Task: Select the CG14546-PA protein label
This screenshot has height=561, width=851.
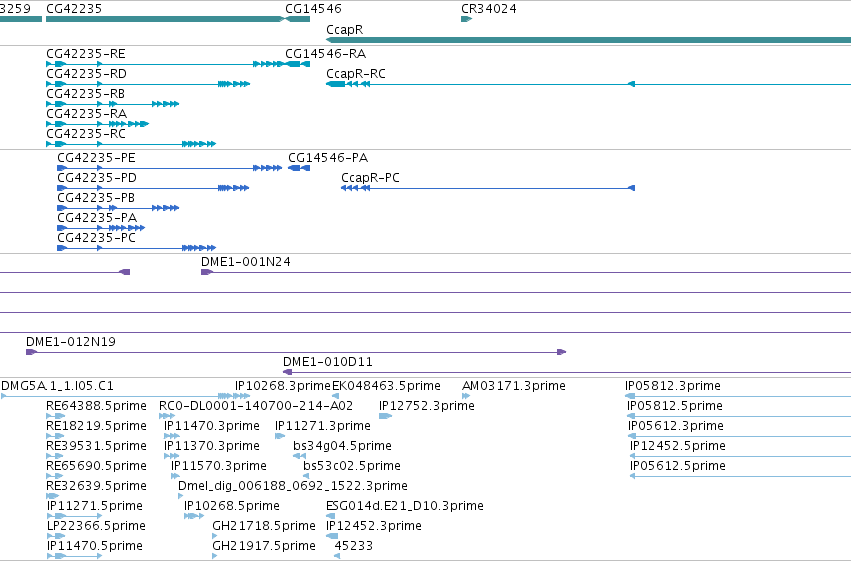Action: coord(328,158)
